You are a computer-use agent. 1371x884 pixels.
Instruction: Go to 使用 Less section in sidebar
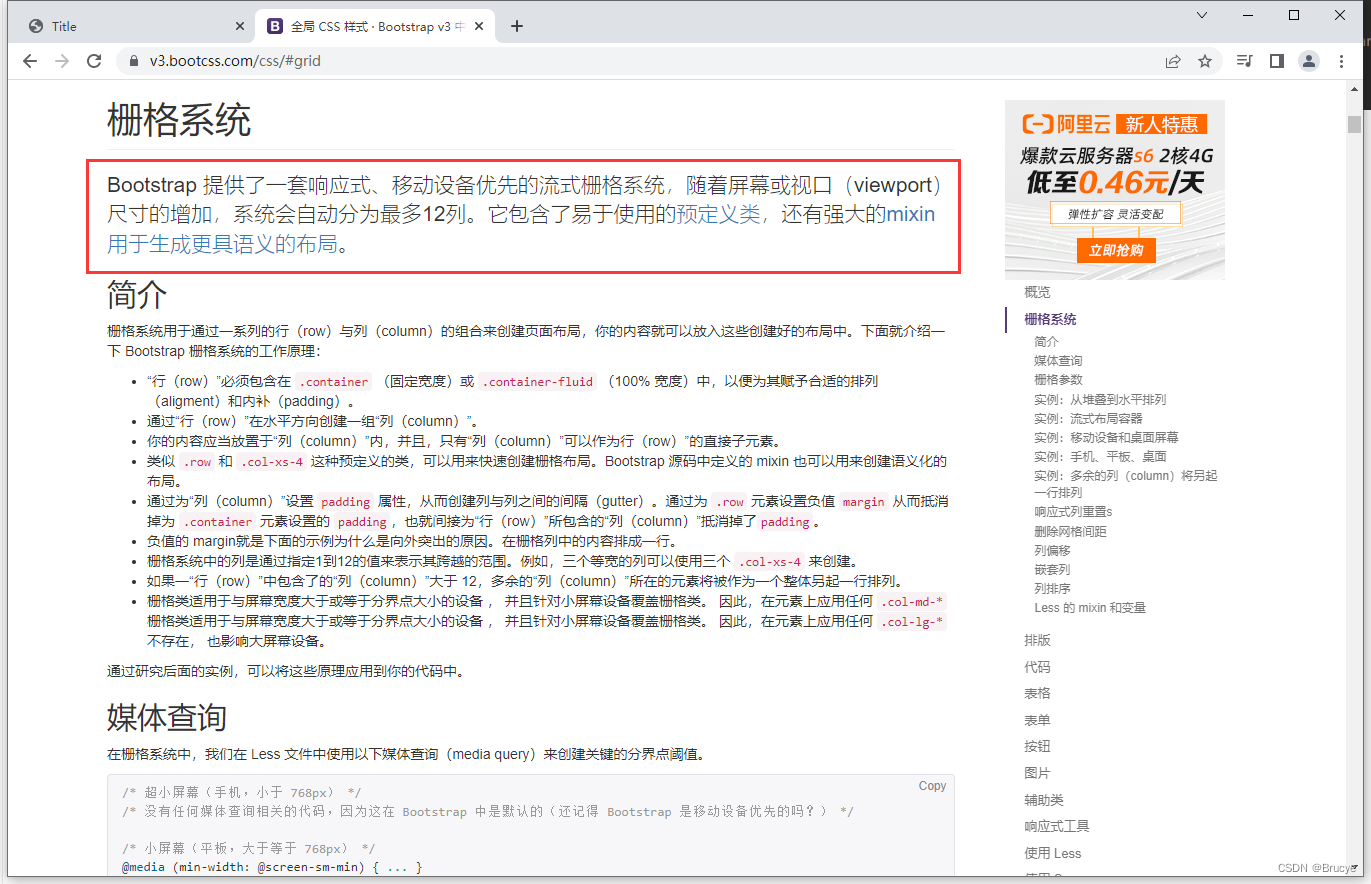[1053, 853]
